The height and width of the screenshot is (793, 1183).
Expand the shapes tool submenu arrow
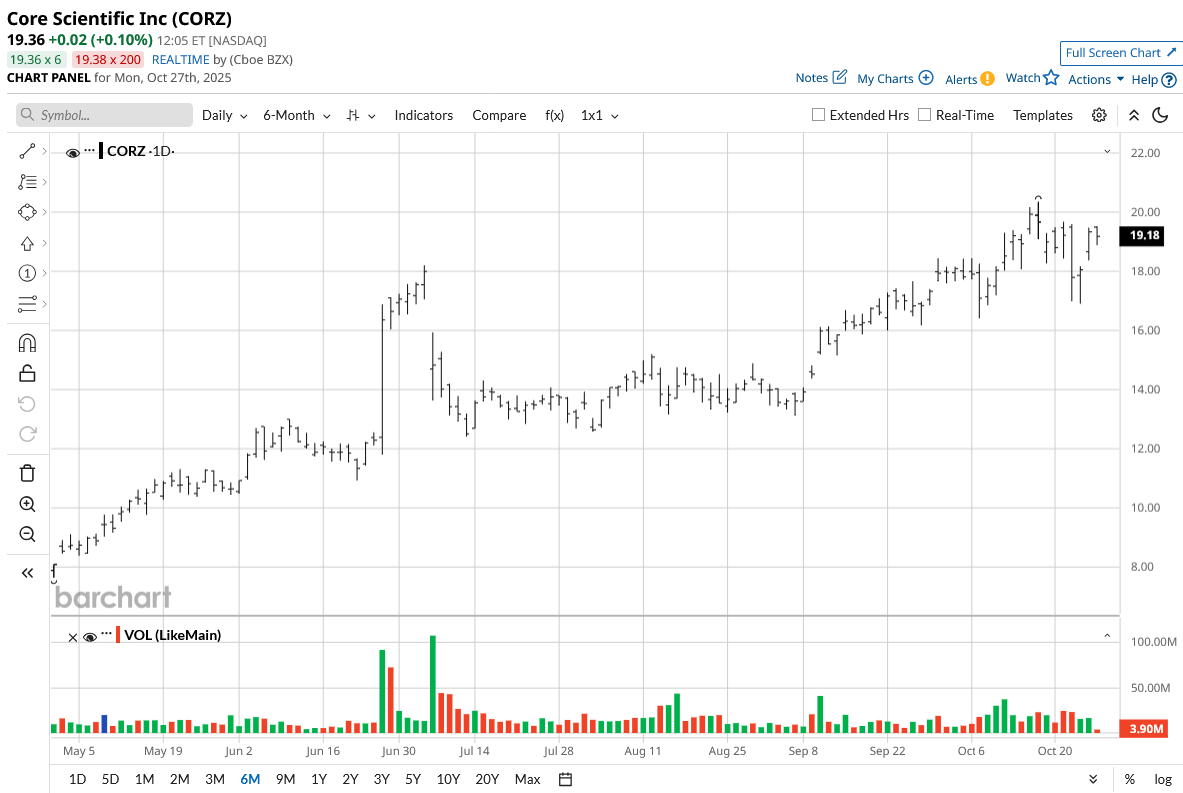tap(45, 212)
